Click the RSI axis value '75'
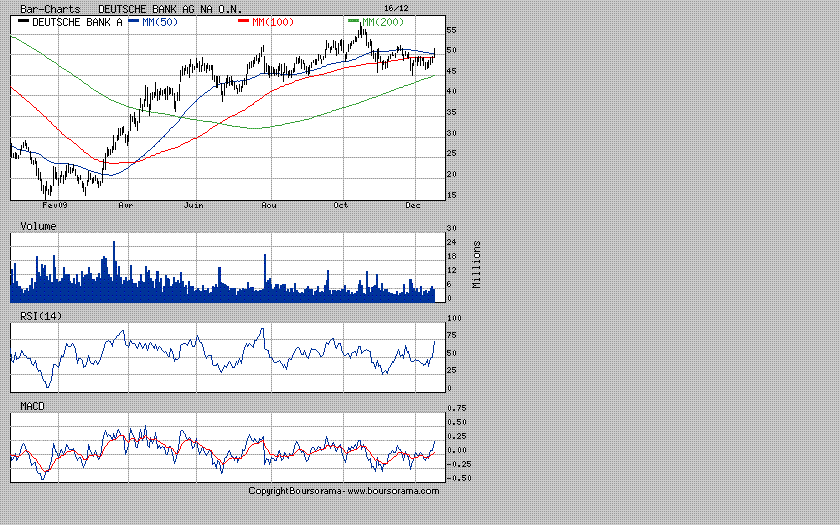Screen dimensions: 840x525 [x=452, y=335]
